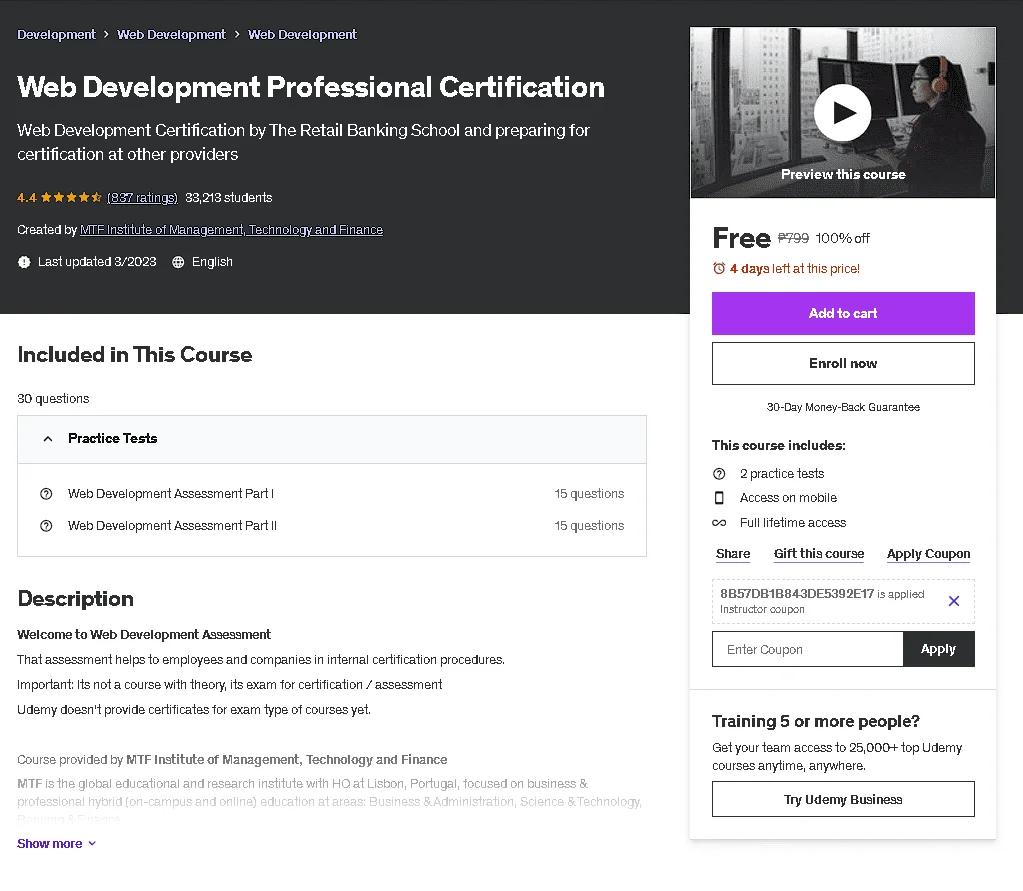The image size is (1023, 891).
Task: Click the question icon for Assessment Part II
Action: point(46,526)
